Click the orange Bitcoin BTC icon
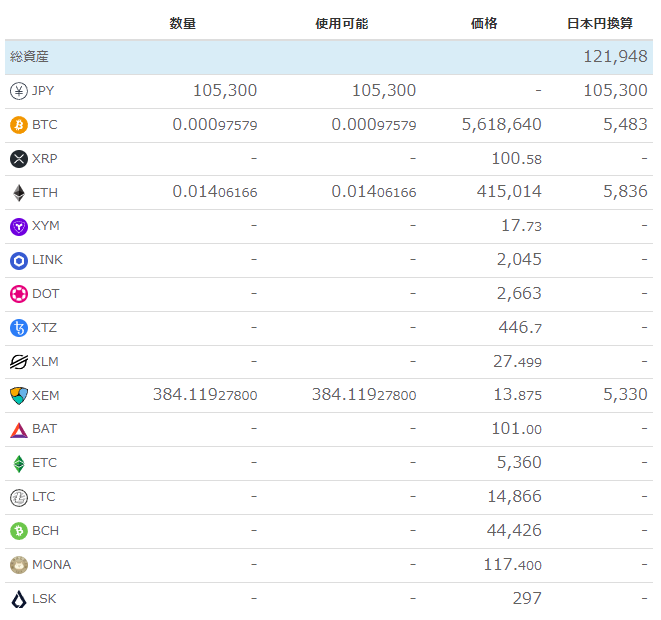The image size is (661, 620). [19, 125]
